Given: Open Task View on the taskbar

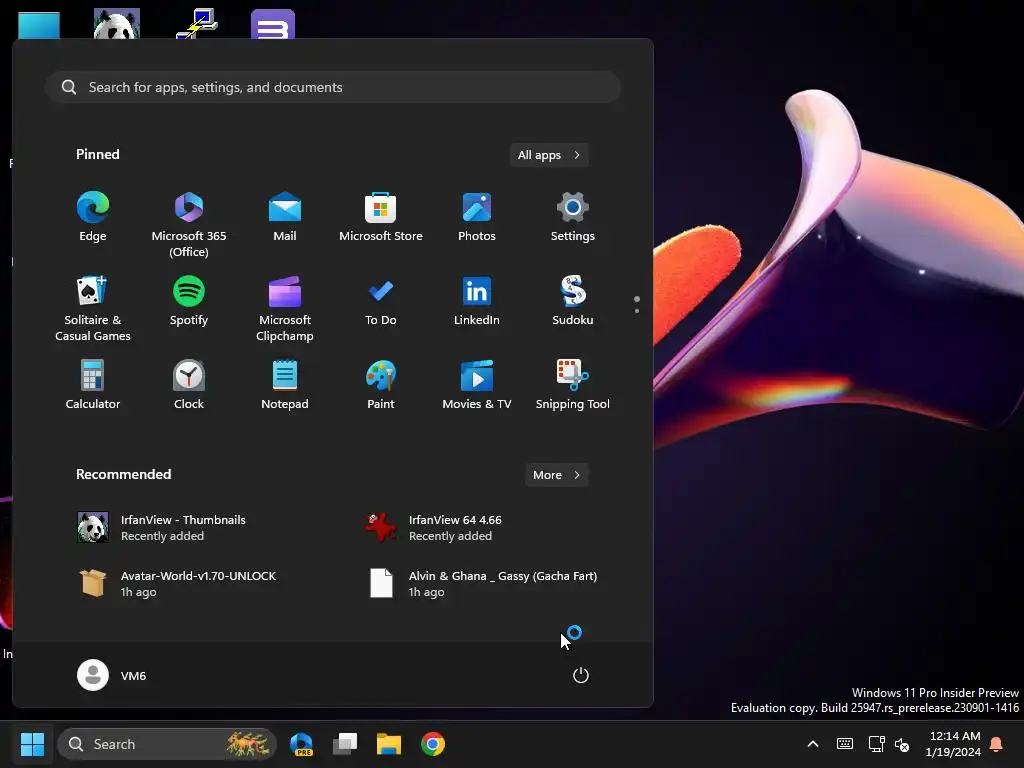Looking at the screenshot, I should pyautogui.click(x=345, y=744).
